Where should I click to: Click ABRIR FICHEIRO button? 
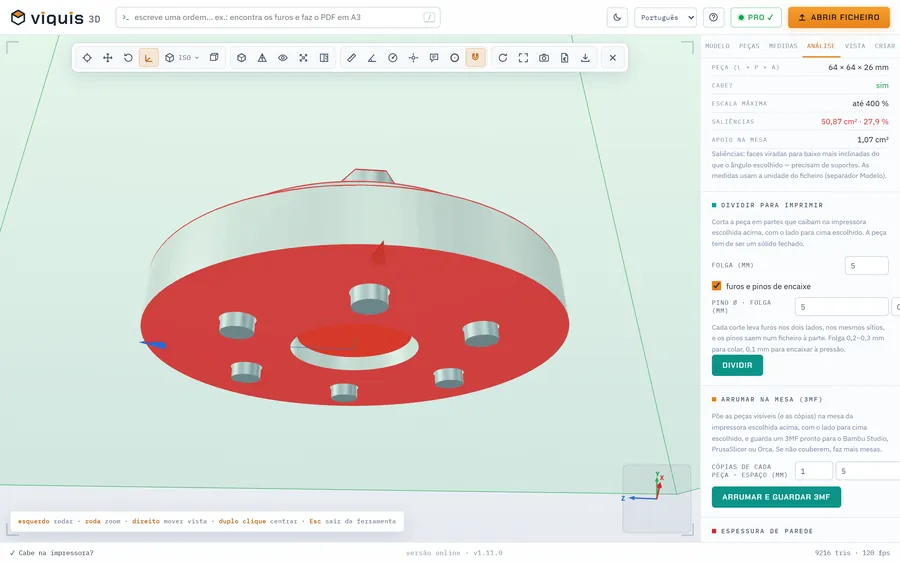[839, 17]
